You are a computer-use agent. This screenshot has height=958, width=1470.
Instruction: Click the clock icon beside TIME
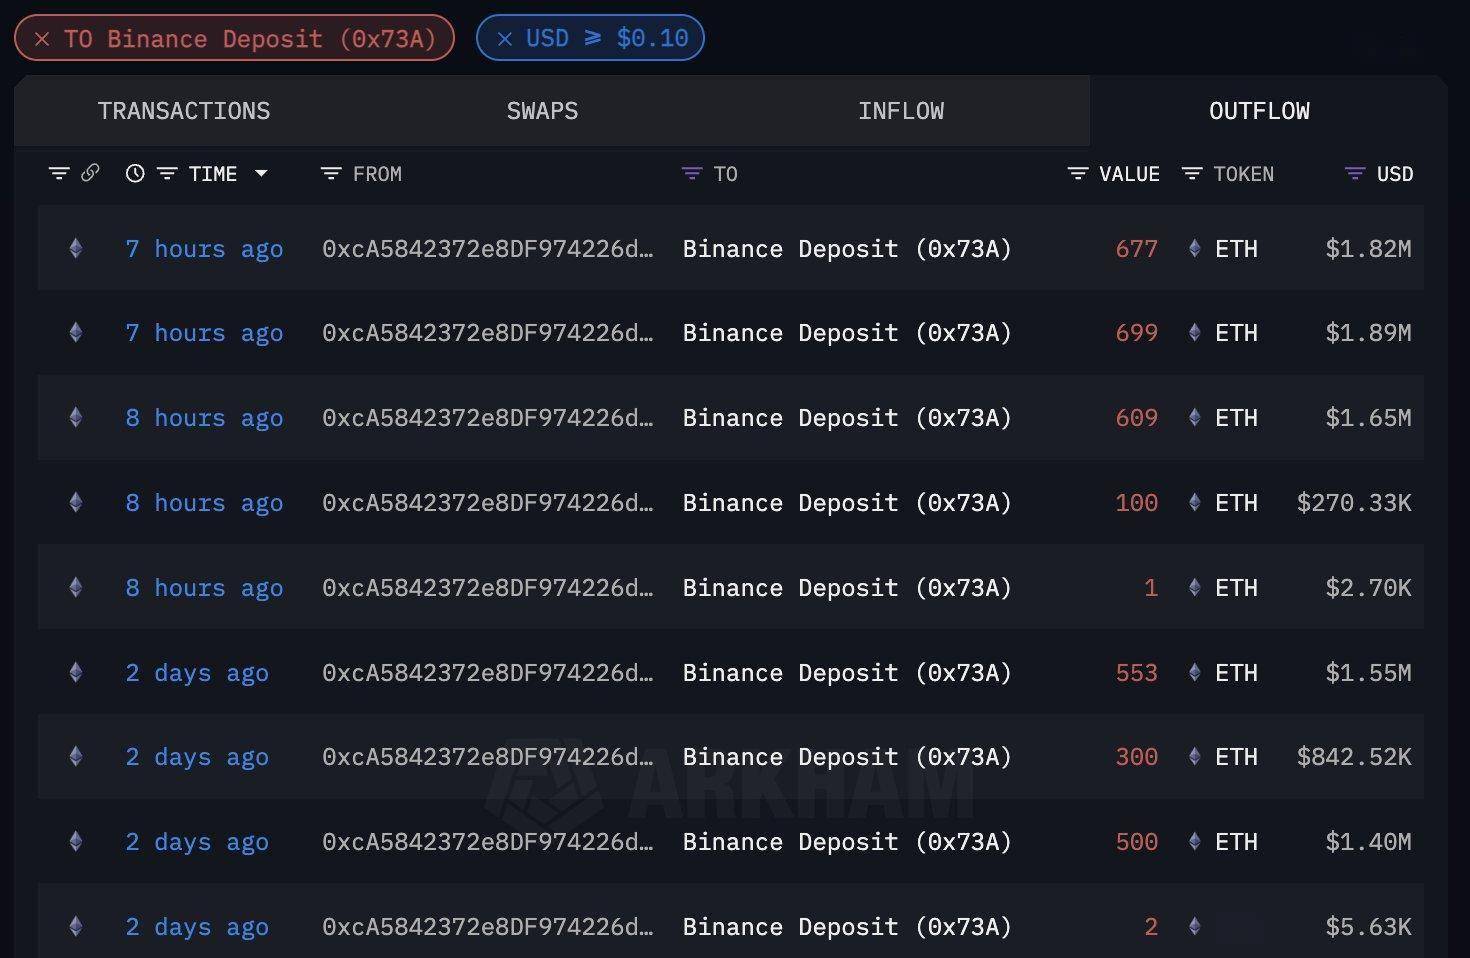(135, 174)
